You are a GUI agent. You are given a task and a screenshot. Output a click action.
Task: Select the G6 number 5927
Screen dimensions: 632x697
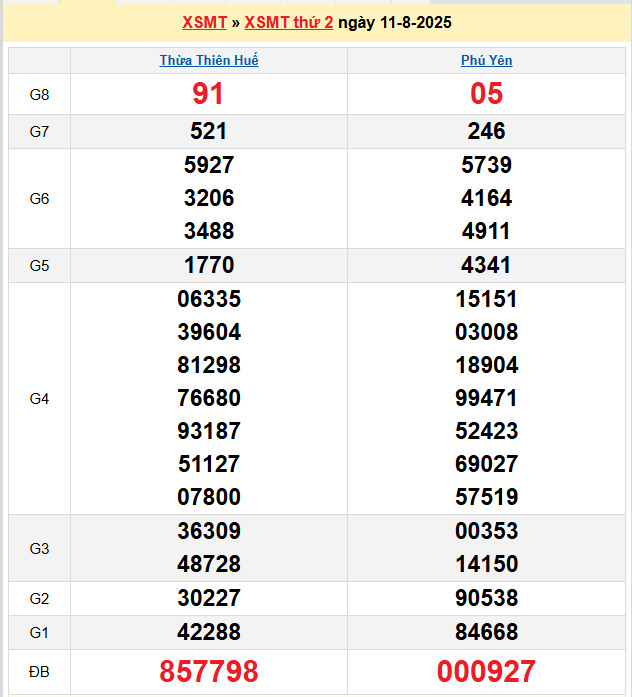[x=209, y=165]
